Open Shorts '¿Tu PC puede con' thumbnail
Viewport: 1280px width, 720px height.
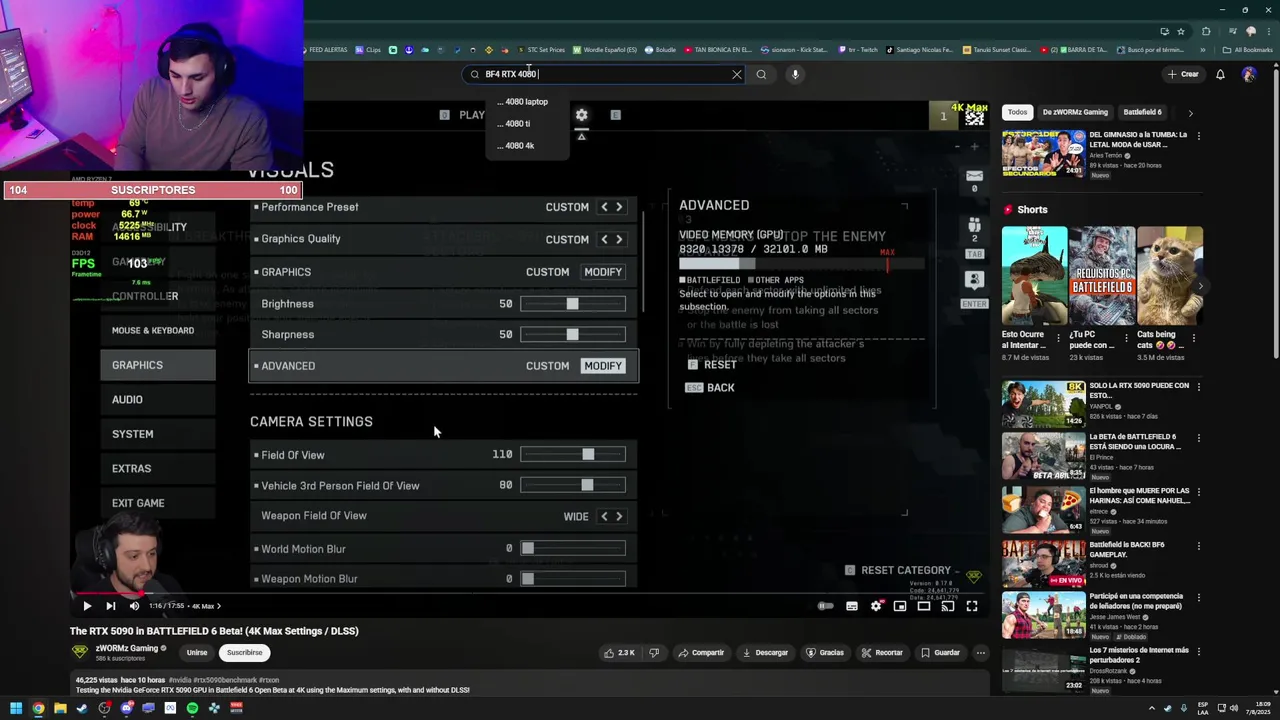point(1102,276)
